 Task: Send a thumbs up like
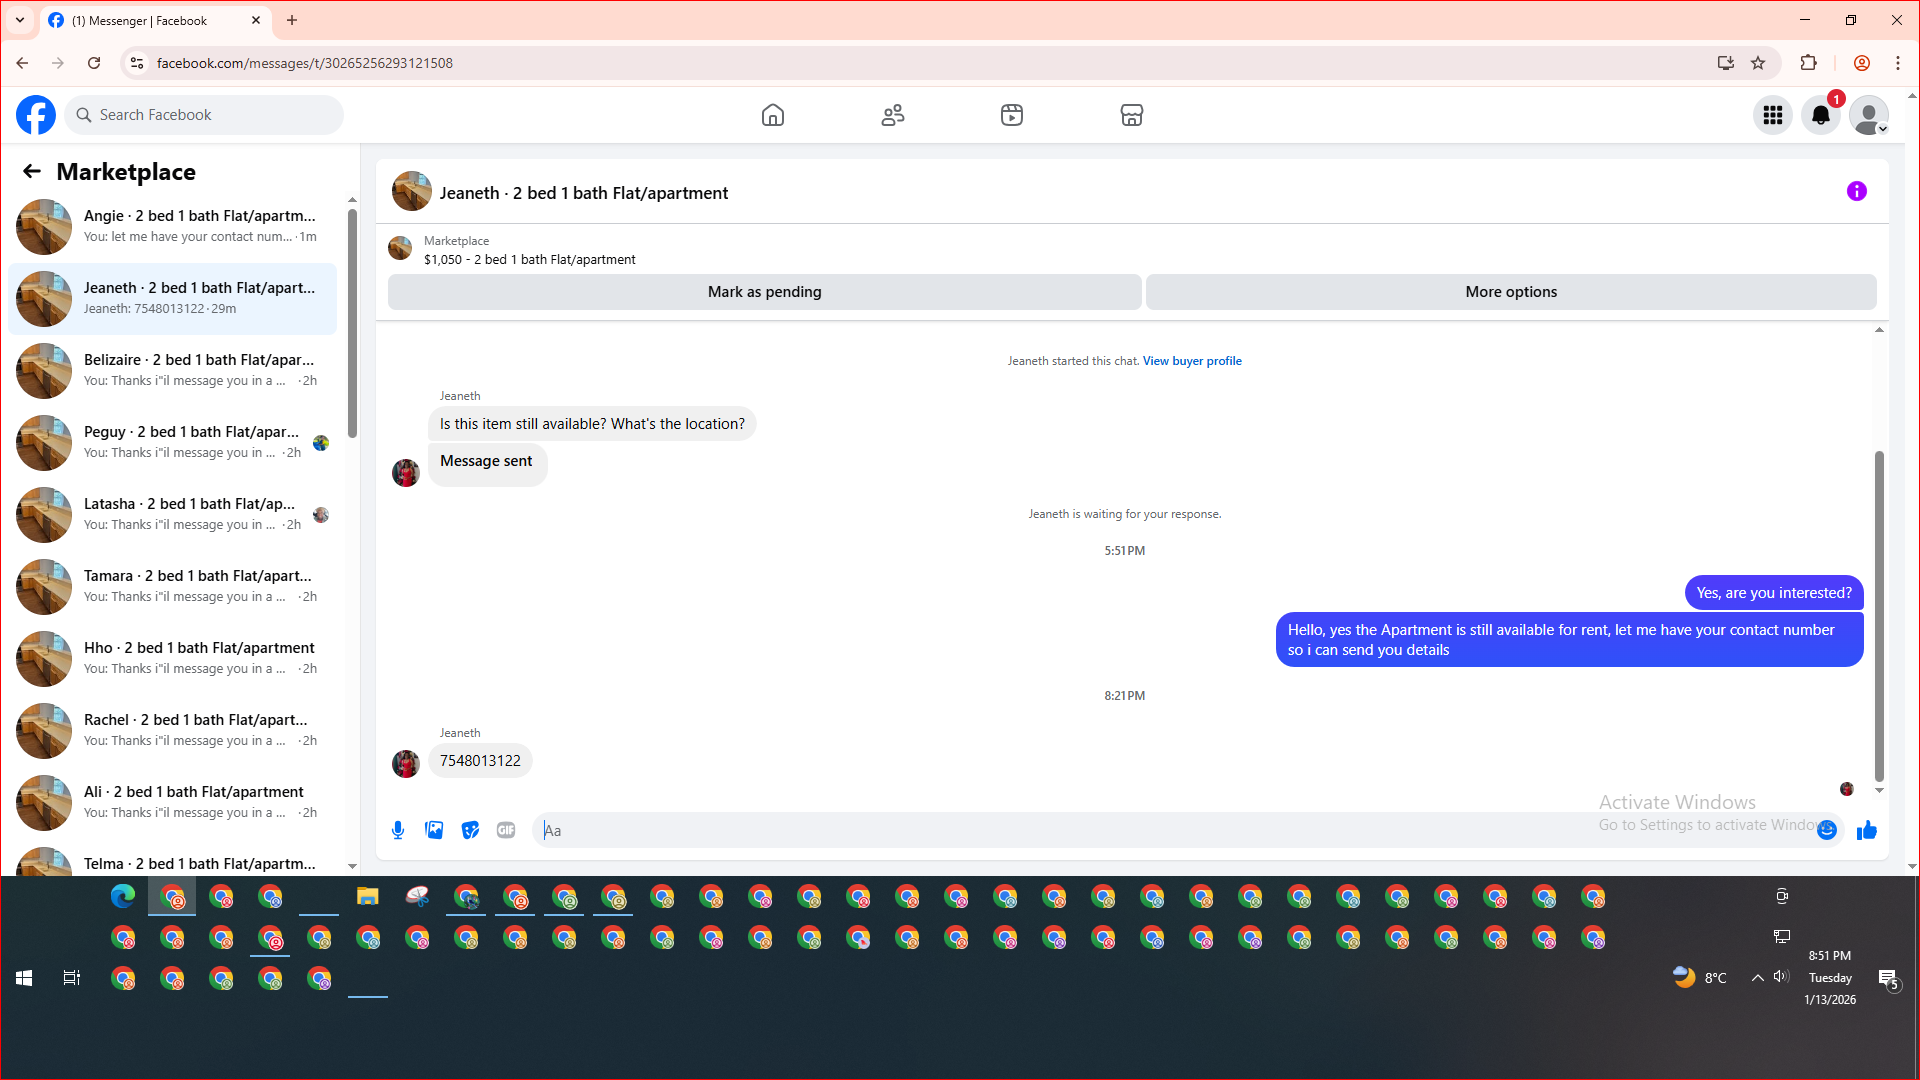[1866, 830]
